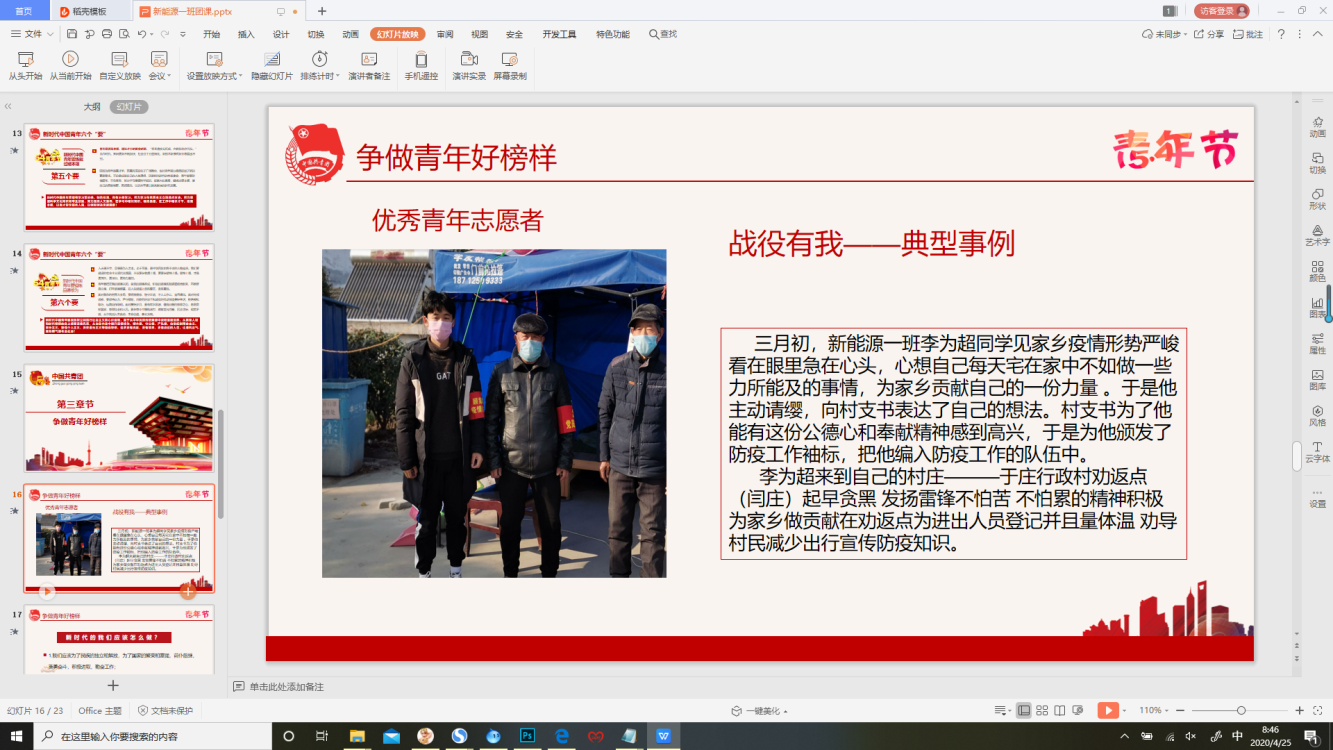1333x750 pixels.
Task: Switch to the 审阅 review tab
Action: click(x=445, y=34)
